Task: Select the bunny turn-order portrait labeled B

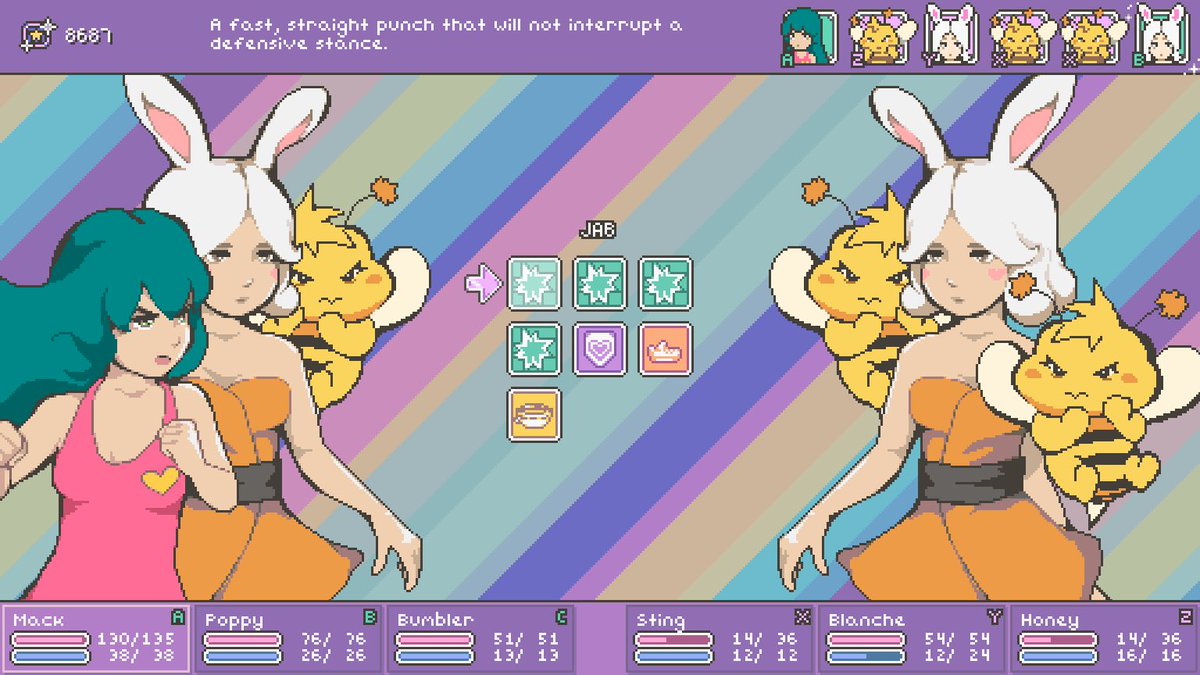Action: pos(1161,36)
